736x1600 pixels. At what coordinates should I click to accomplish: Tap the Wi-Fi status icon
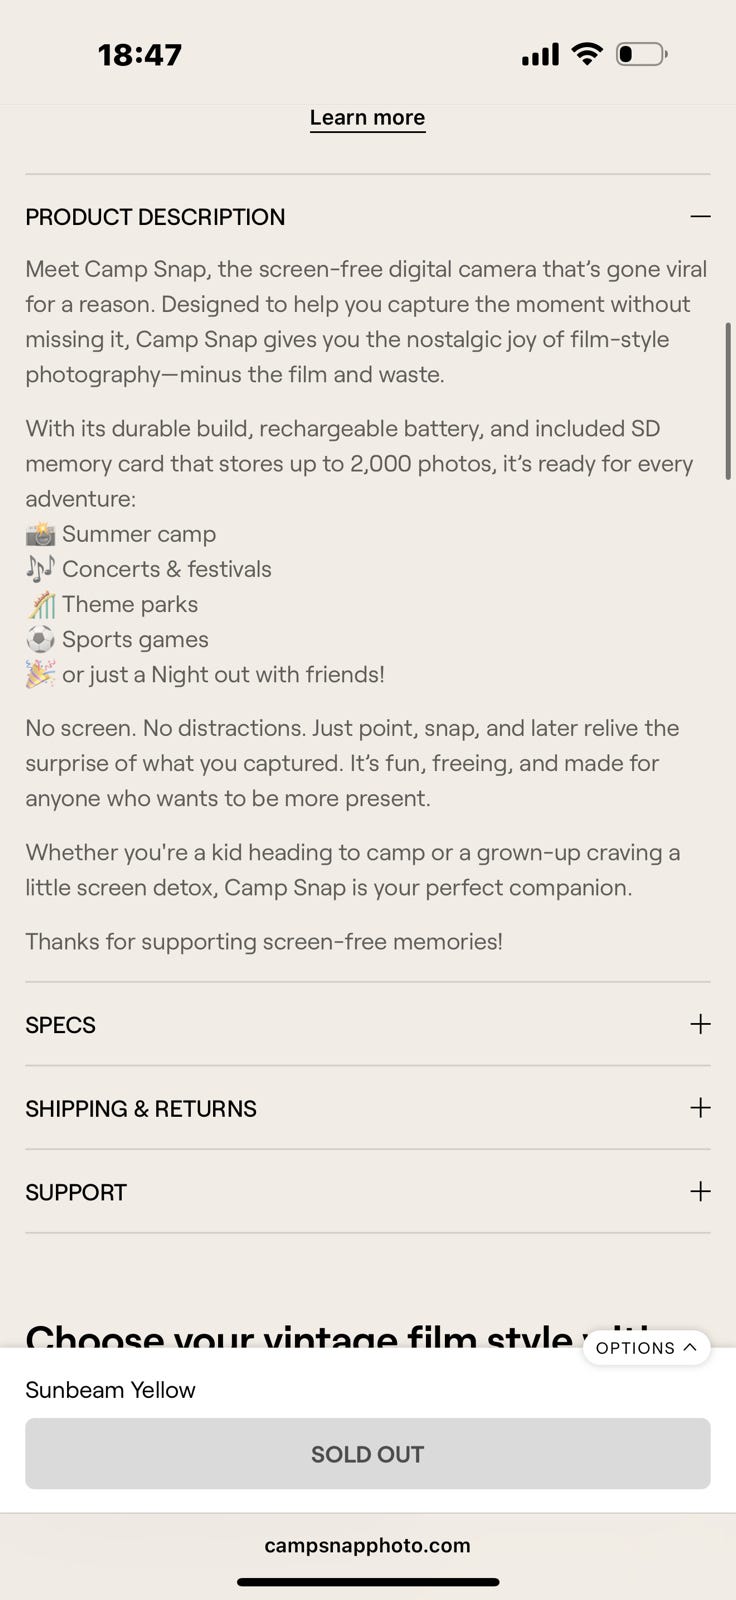587,54
